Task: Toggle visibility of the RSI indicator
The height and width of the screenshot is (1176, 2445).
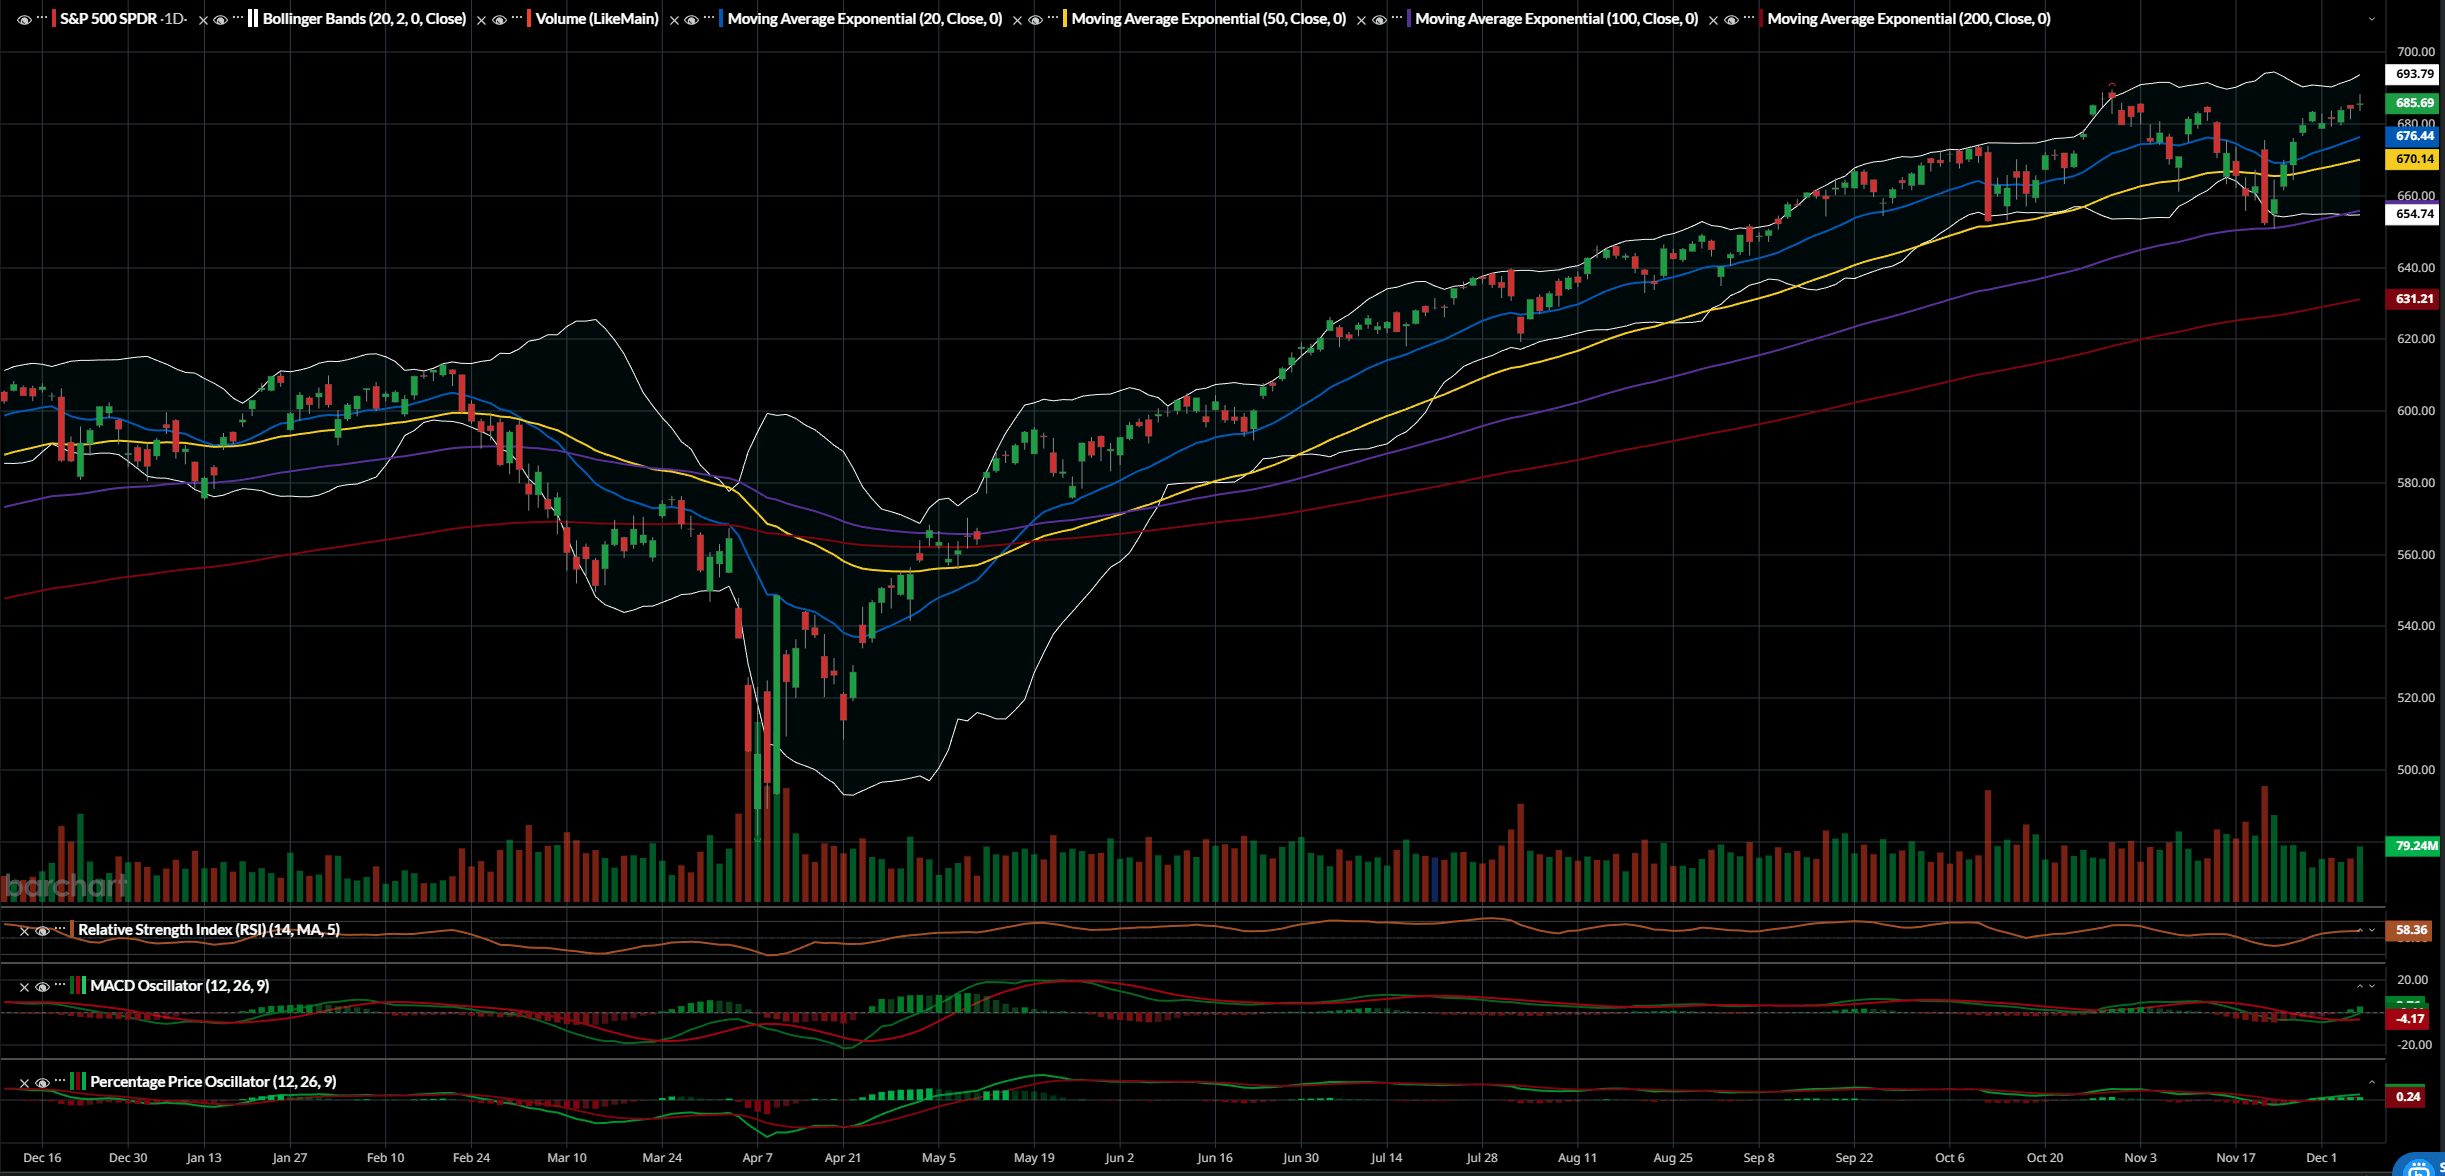Action: click(x=42, y=931)
